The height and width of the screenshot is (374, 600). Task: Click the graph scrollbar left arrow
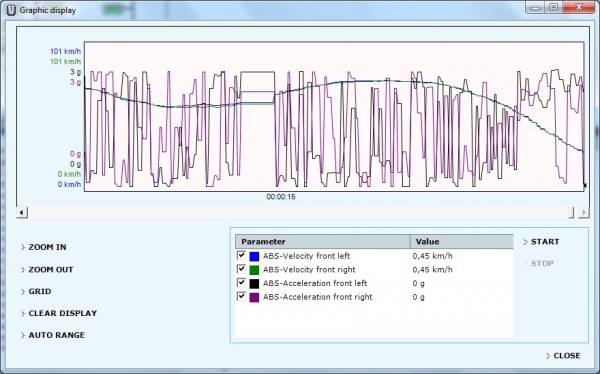(x=22, y=212)
